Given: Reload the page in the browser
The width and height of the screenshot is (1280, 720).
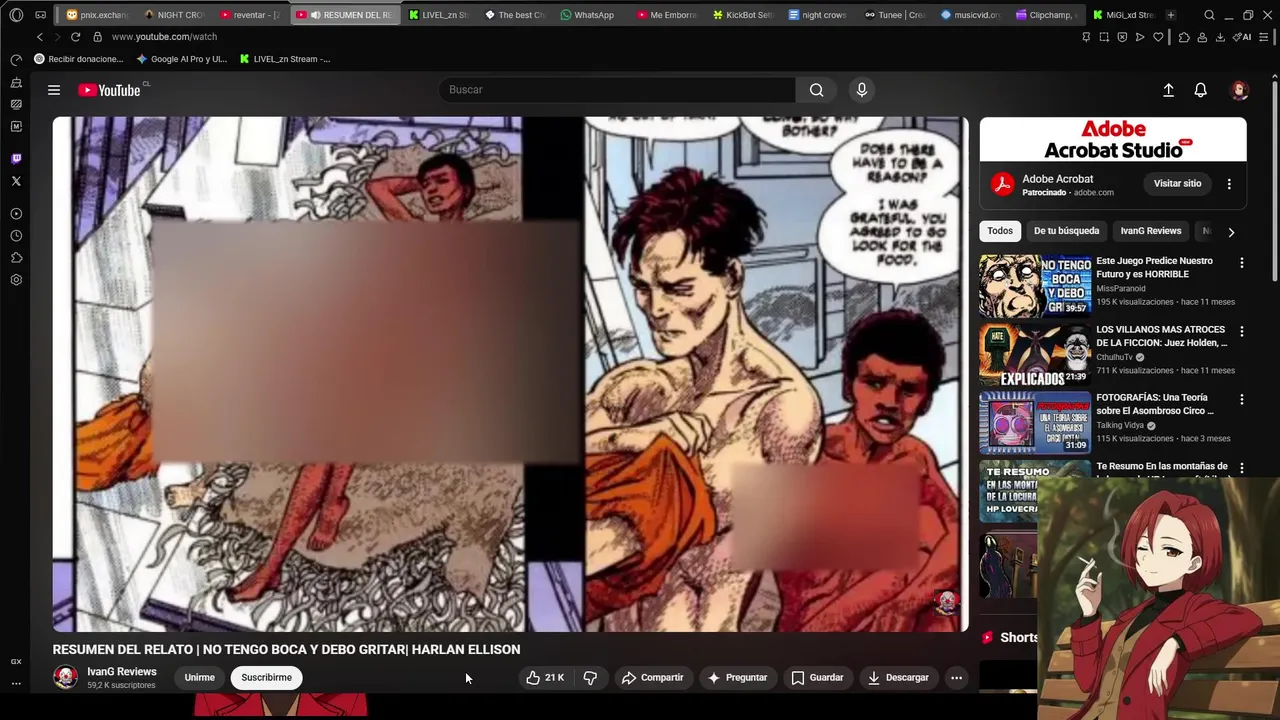Looking at the screenshot, I should pyautogui.click(x=75, y=37).
